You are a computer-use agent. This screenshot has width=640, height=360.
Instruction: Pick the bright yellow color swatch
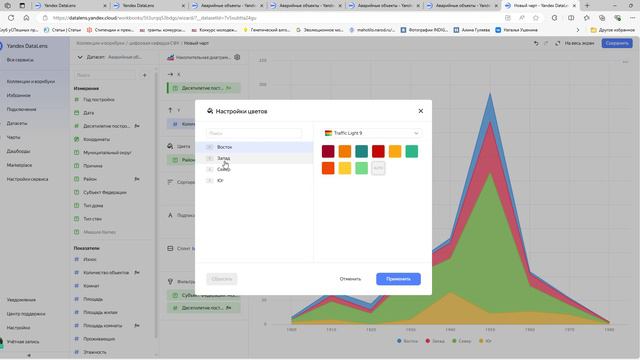coord(344,168)
